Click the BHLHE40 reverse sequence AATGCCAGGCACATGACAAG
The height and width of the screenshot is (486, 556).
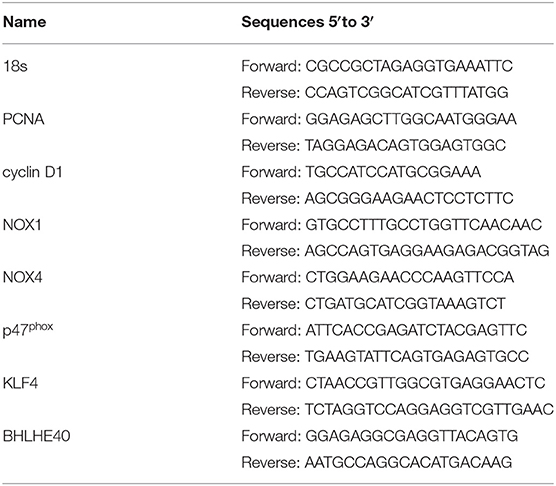coord(408,462)
